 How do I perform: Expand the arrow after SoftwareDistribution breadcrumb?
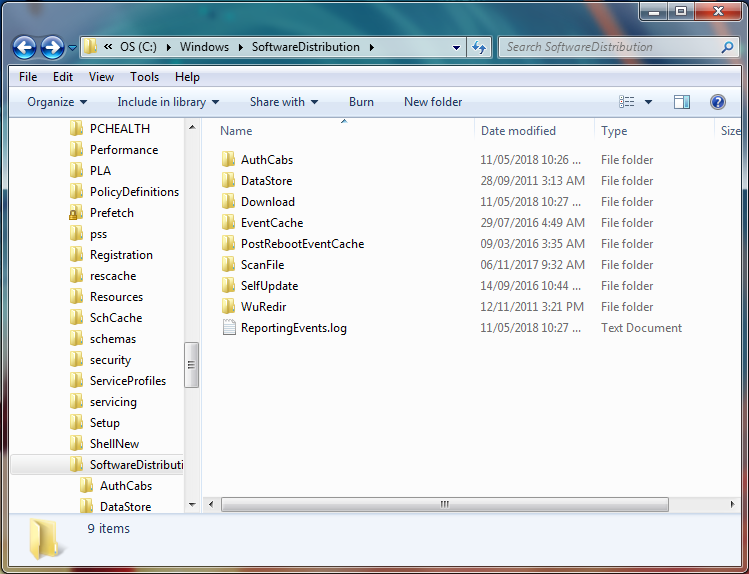click(x=372, y=47)
